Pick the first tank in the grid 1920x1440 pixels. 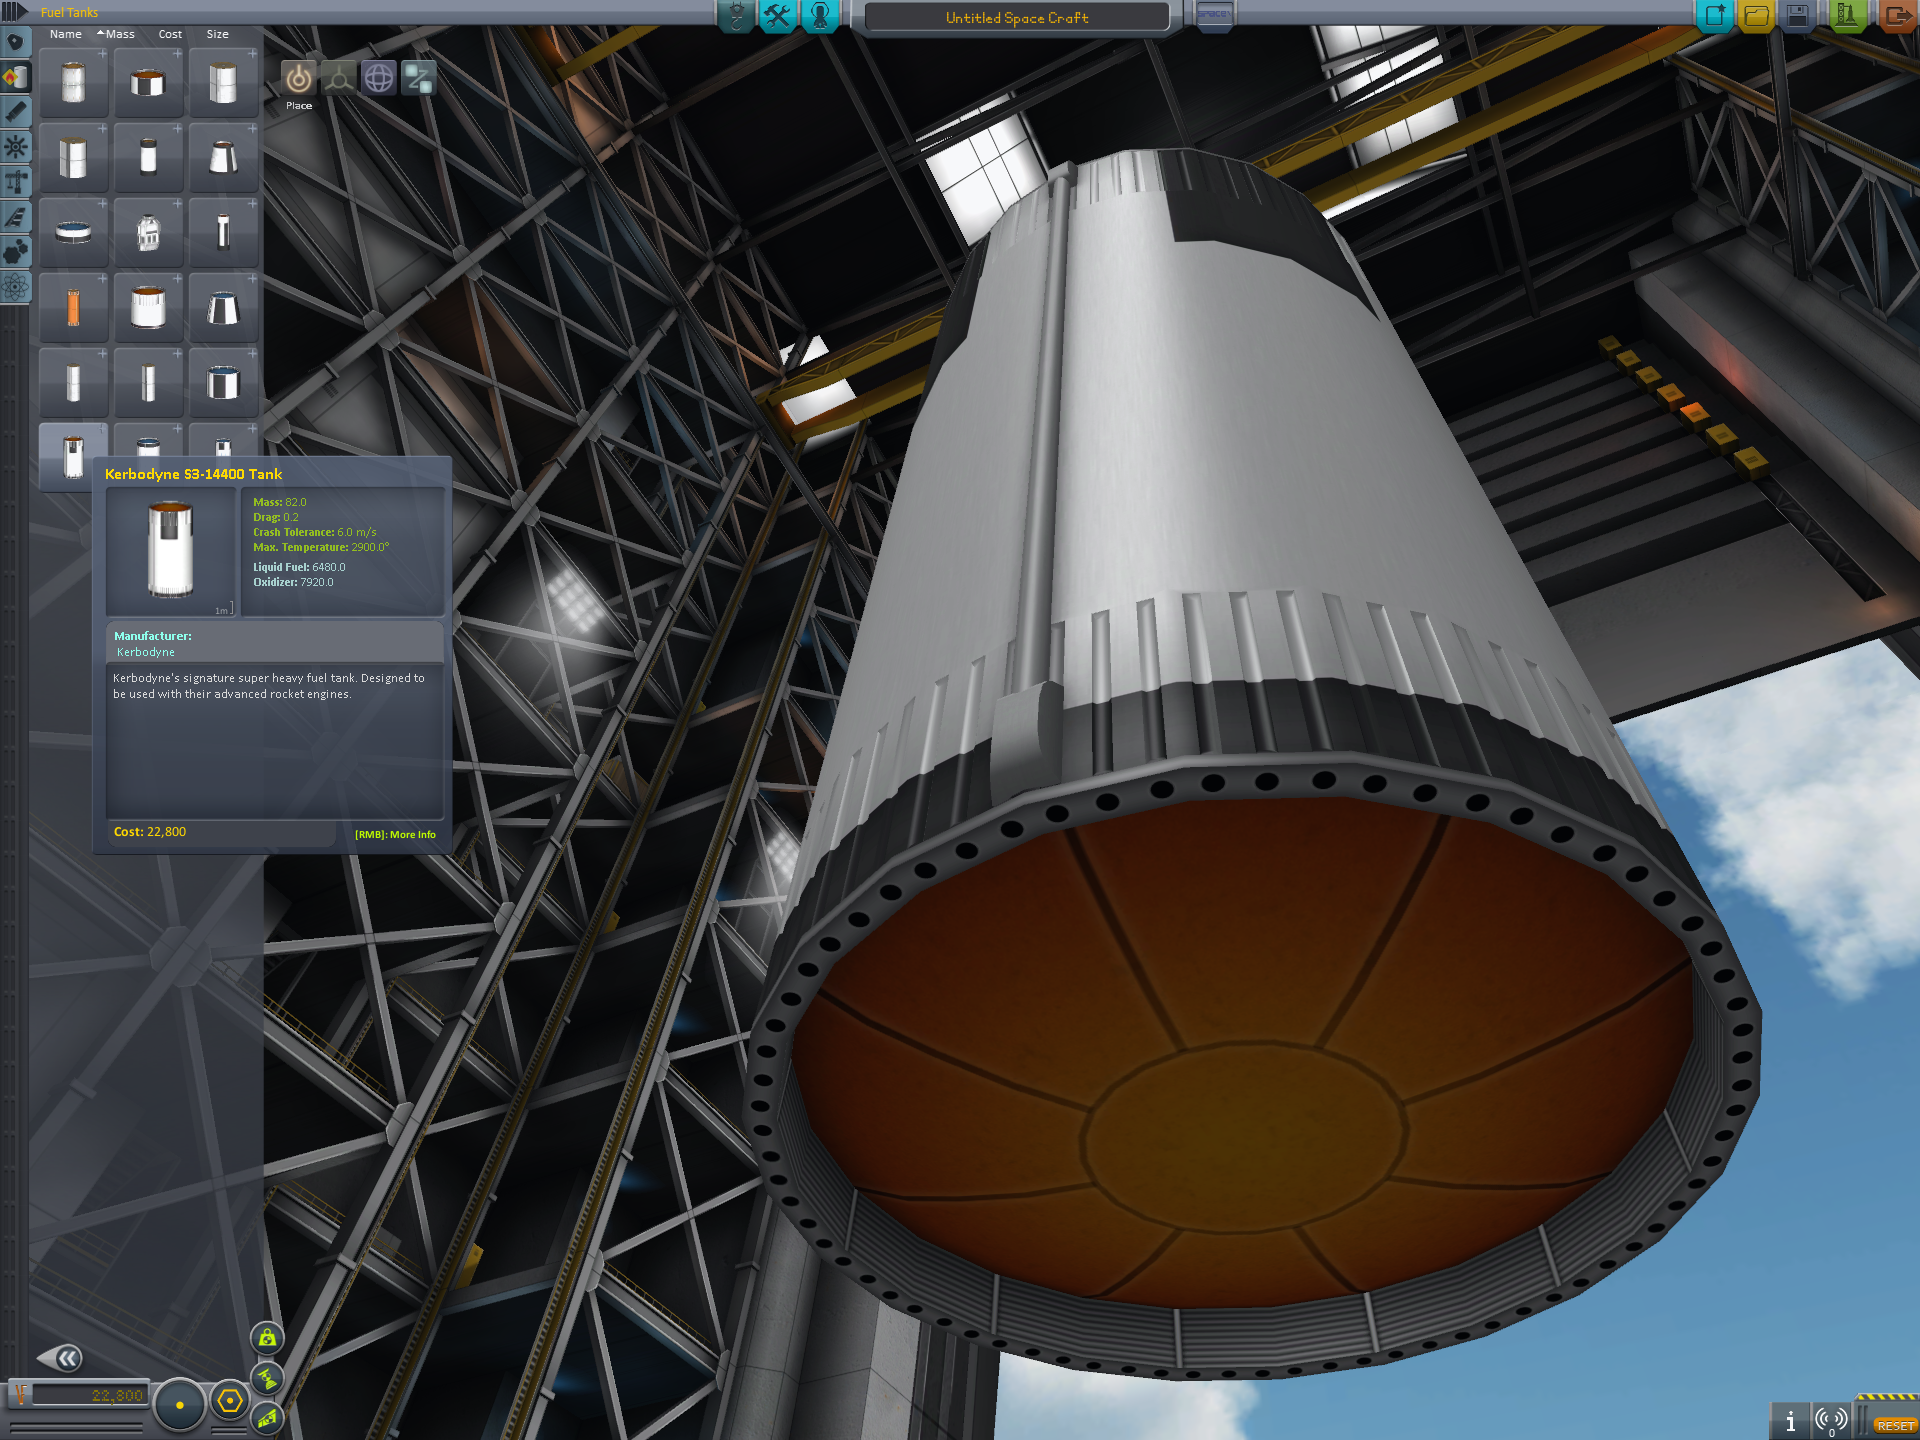tap(73, 82)
